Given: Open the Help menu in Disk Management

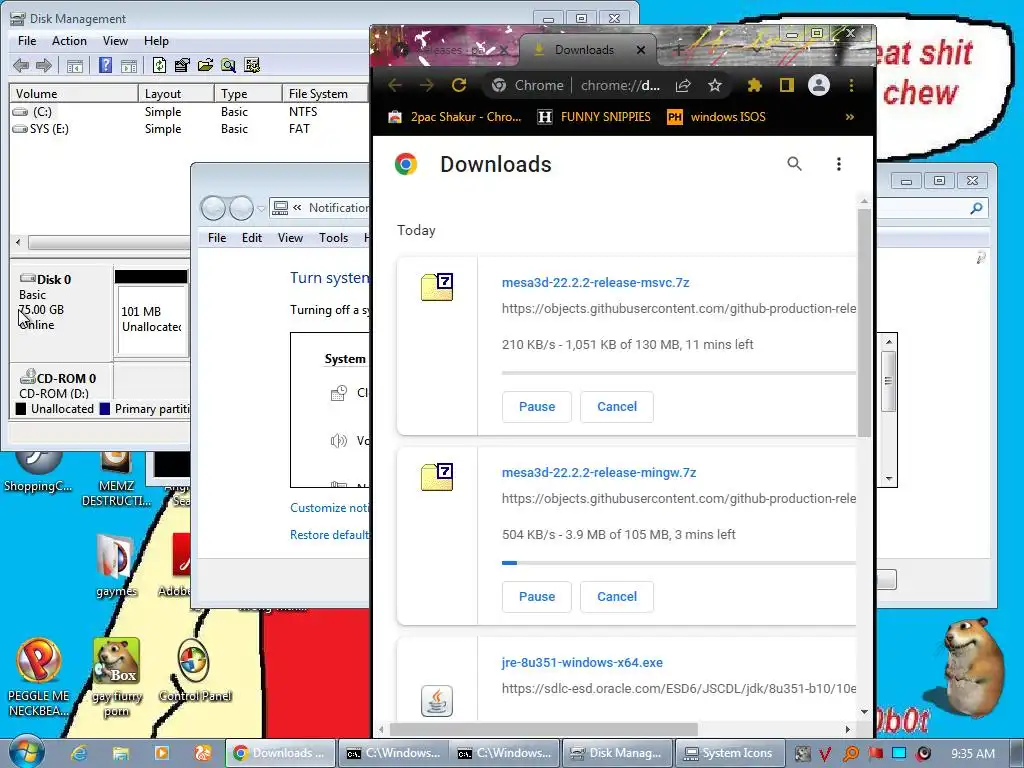Looking at the screenshot, I should pyautogui.click(x=156, y=40).
